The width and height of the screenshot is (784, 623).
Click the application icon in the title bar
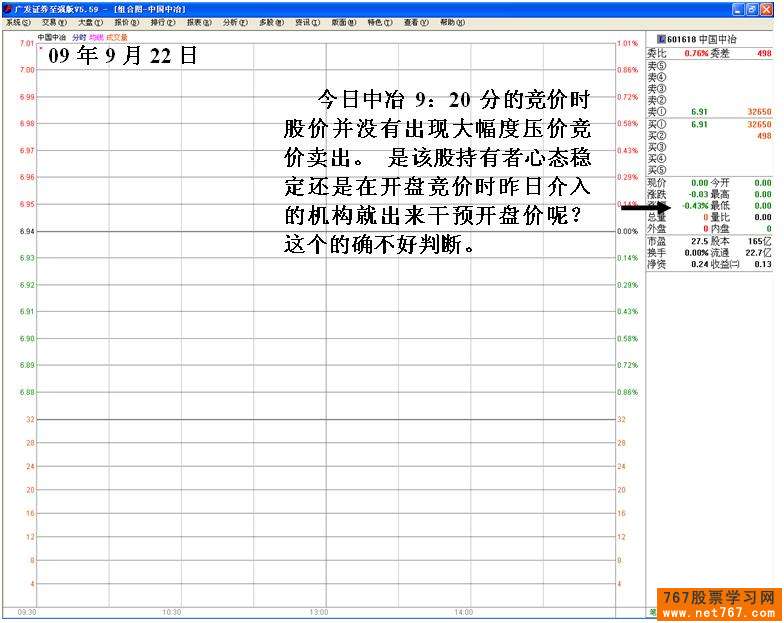(x=8, y=9)
